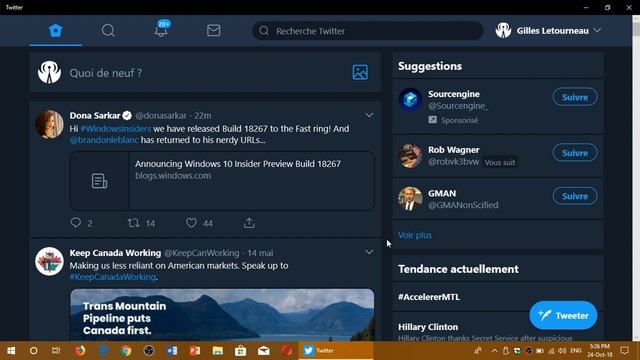Click ENG language indicator in tray
The width and height of the screenshot is (640, 360).
click(576, 351)
